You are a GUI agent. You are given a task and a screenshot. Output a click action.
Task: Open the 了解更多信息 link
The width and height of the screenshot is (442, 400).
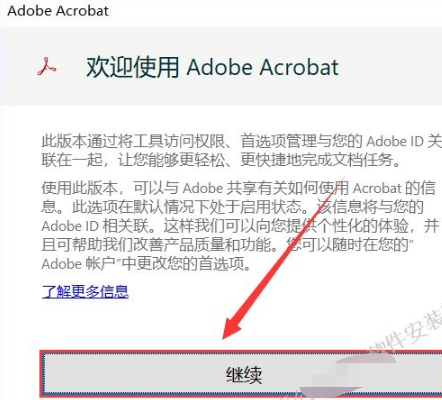[x=85, y=292]
